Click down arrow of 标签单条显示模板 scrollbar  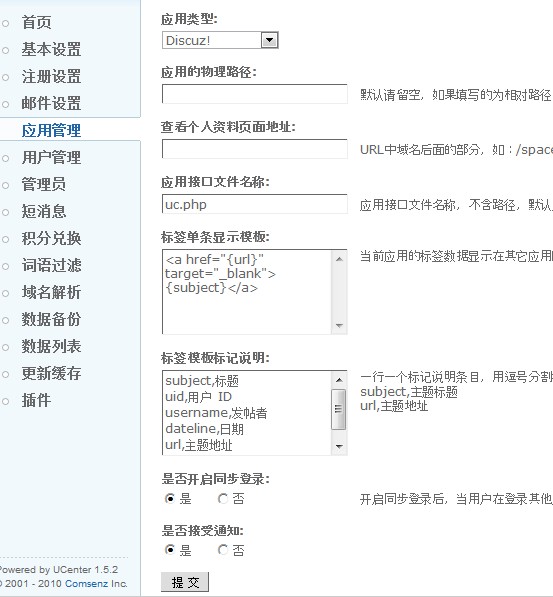pos(339,326)
